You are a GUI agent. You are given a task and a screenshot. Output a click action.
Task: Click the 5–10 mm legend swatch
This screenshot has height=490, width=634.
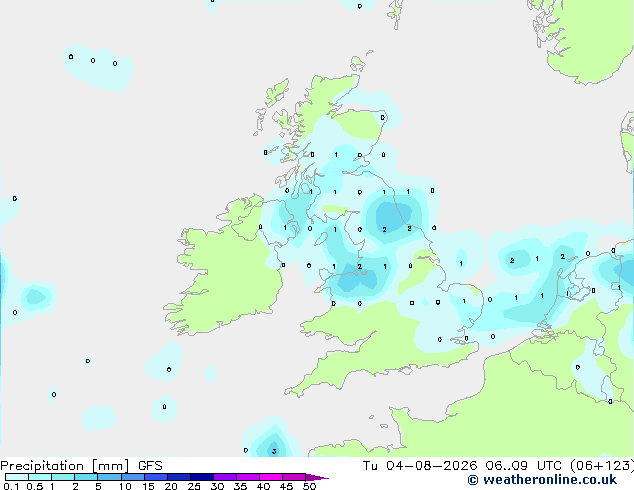(109, 477)
